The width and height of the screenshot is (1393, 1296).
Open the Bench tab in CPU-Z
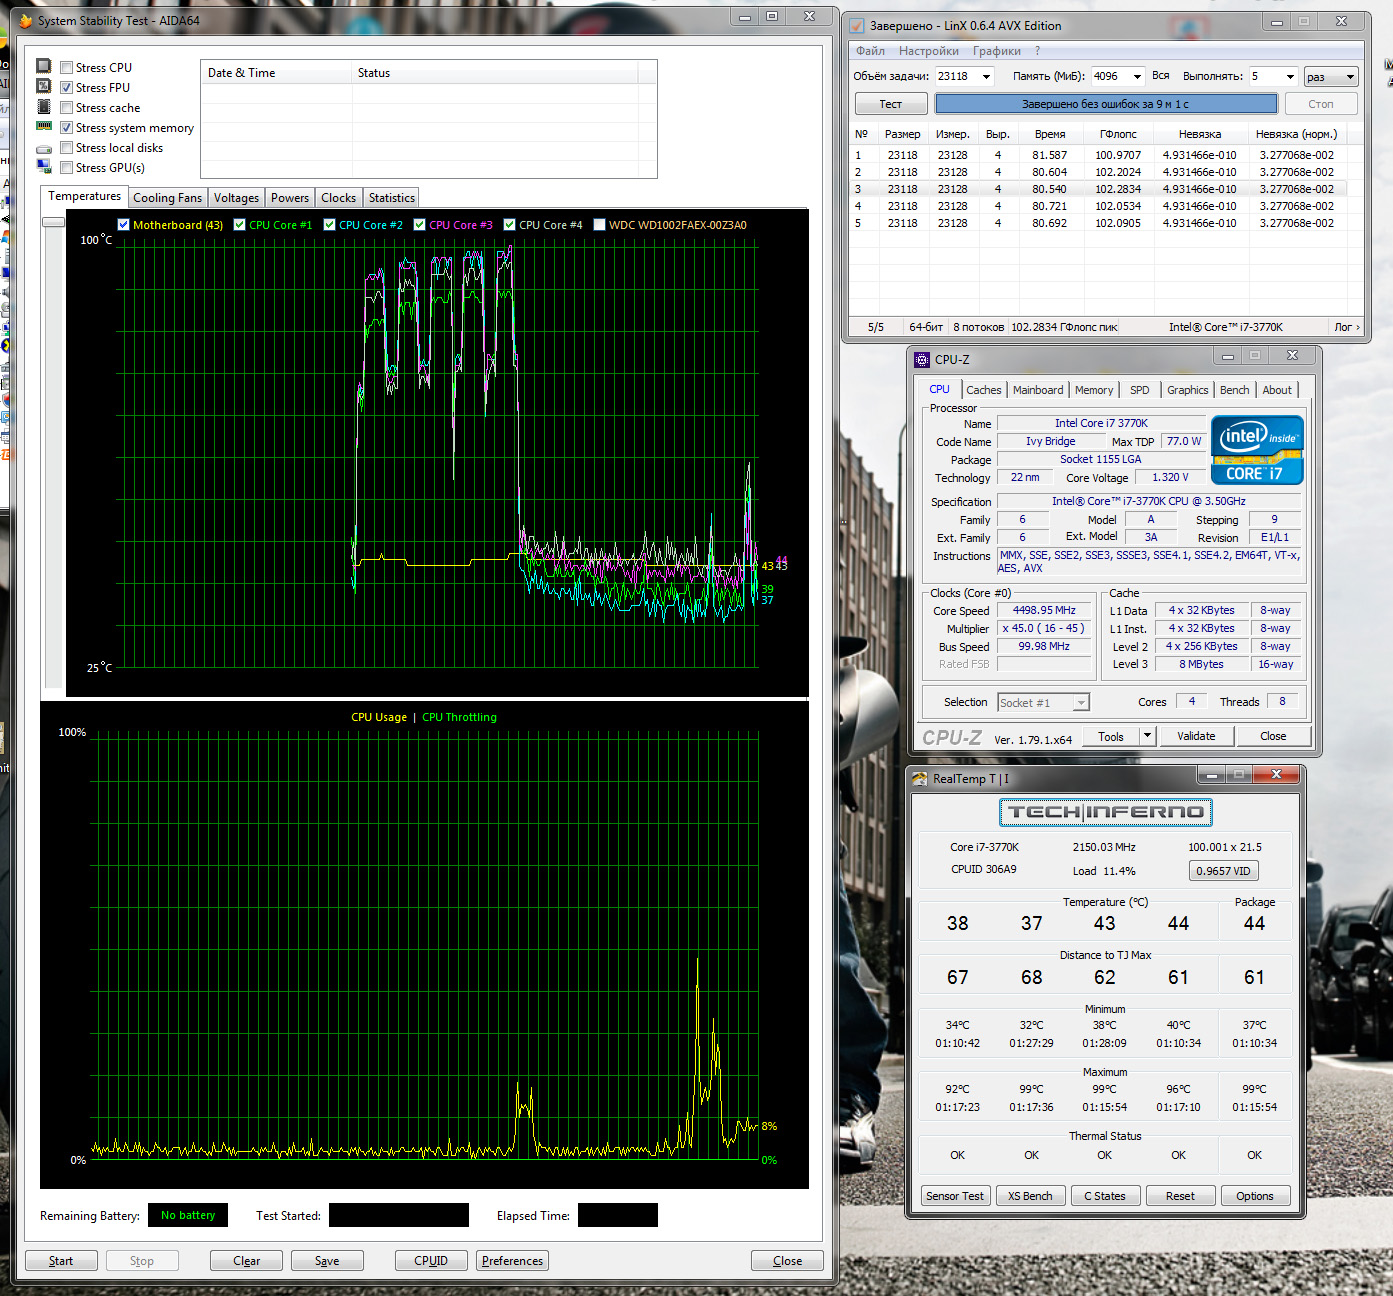1234,390
